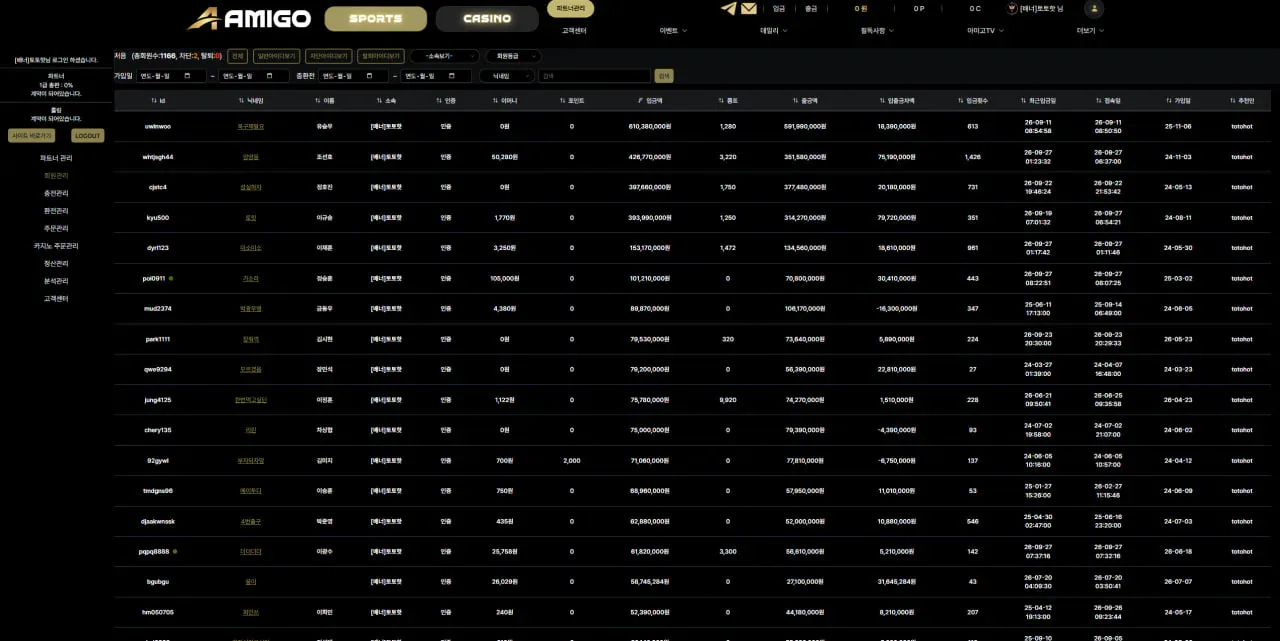Screen dimensions: 1280x641
Task: Open the 회원등급 dropdown
Action: coord(513,56)
